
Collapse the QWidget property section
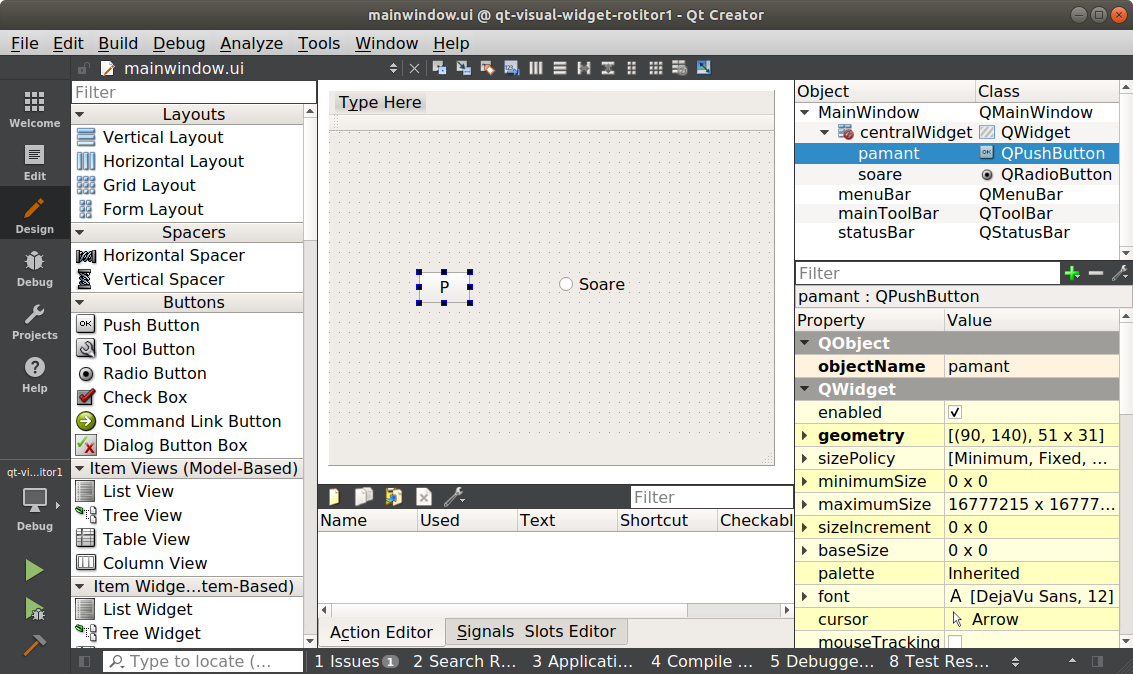(806, 389)
